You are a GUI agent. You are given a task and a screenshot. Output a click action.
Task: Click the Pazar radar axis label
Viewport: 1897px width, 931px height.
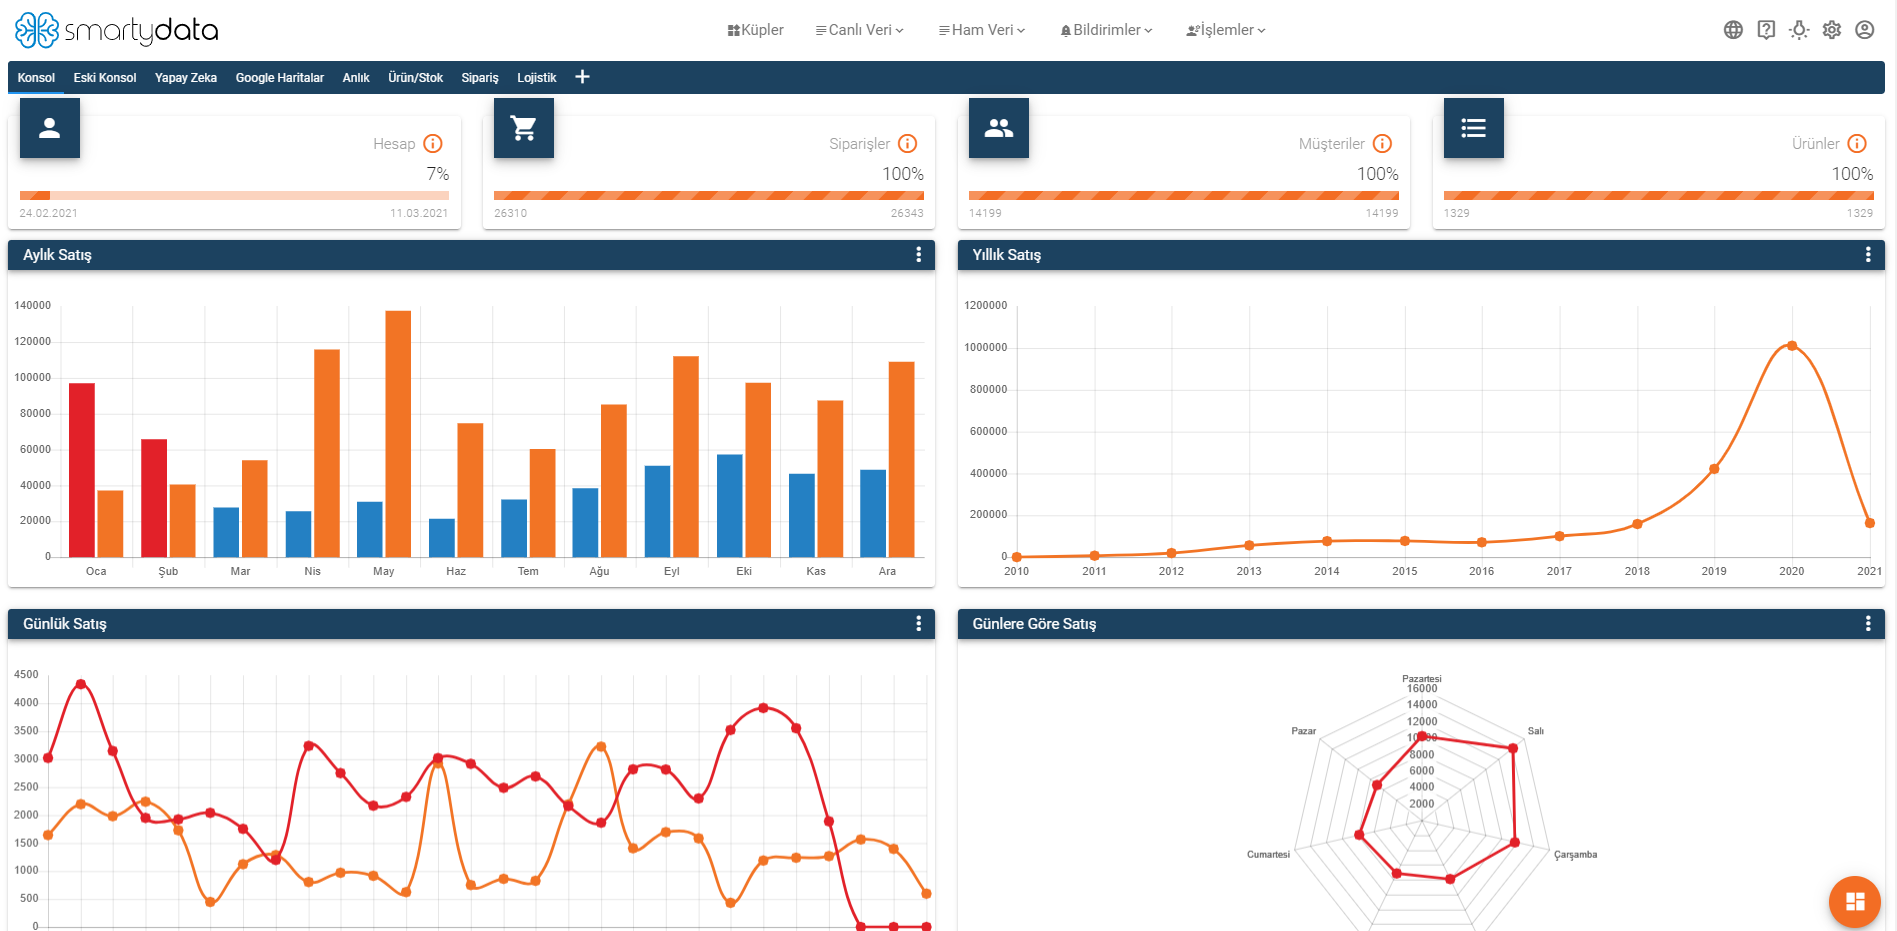[1304, 731]
